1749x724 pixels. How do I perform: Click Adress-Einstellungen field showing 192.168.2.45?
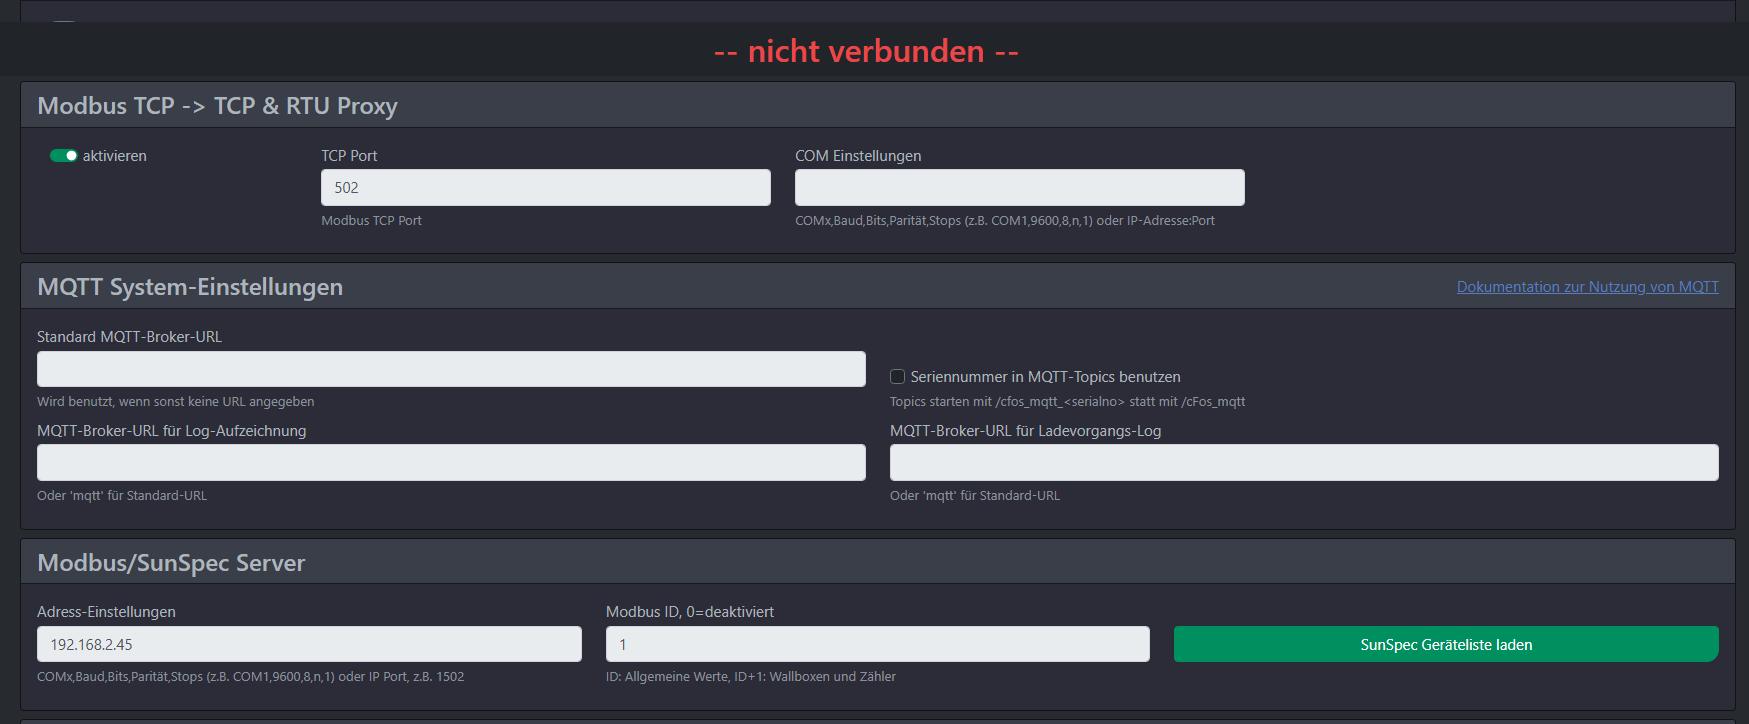point(309,644)
